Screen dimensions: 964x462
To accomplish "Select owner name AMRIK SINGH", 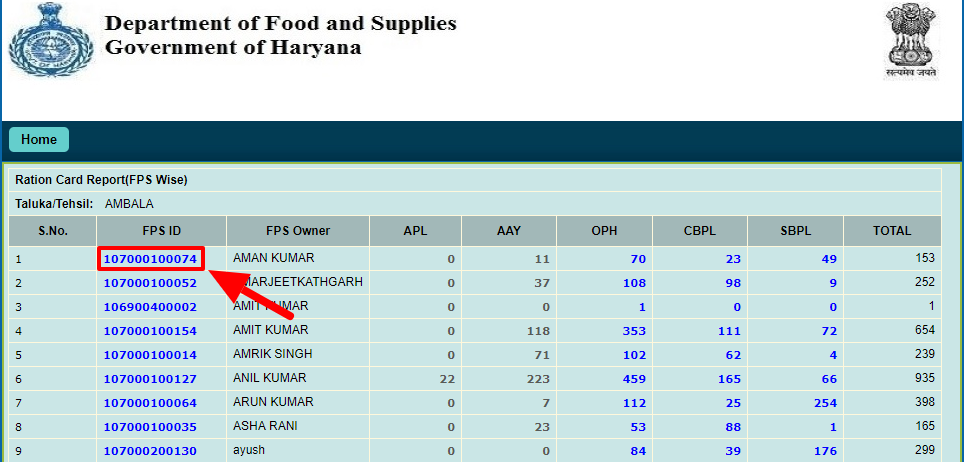I will [272, 354].
